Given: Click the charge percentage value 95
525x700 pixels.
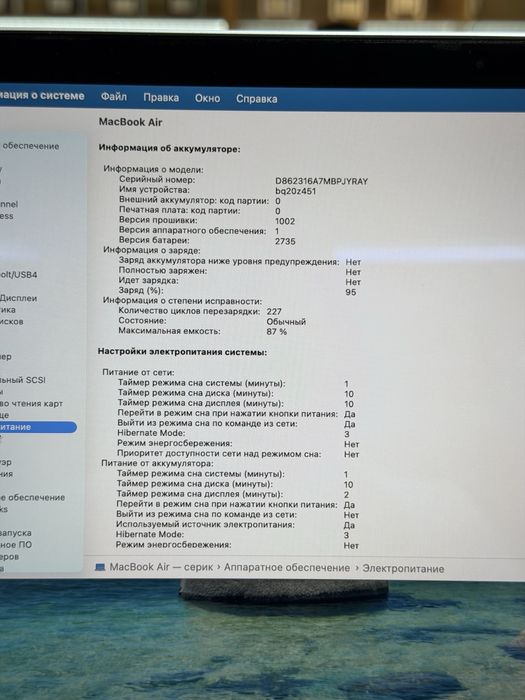Looking at the screenshot, I should 351,292.
